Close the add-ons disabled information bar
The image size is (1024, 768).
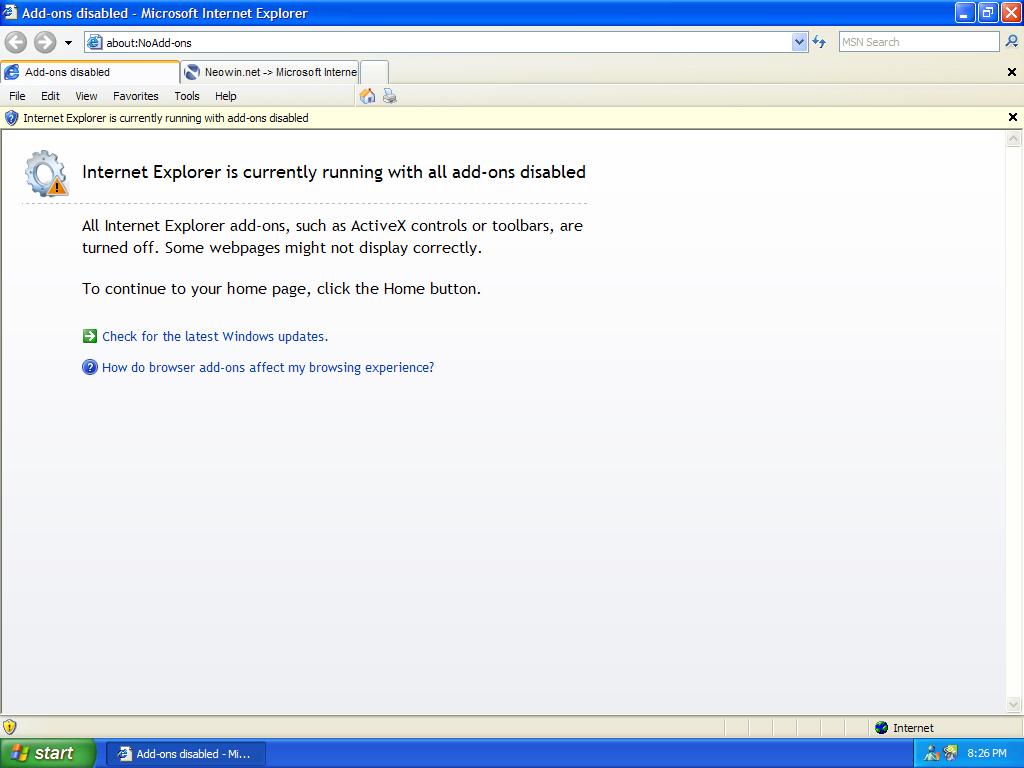pyautogui.click(x=1012, y=118)
